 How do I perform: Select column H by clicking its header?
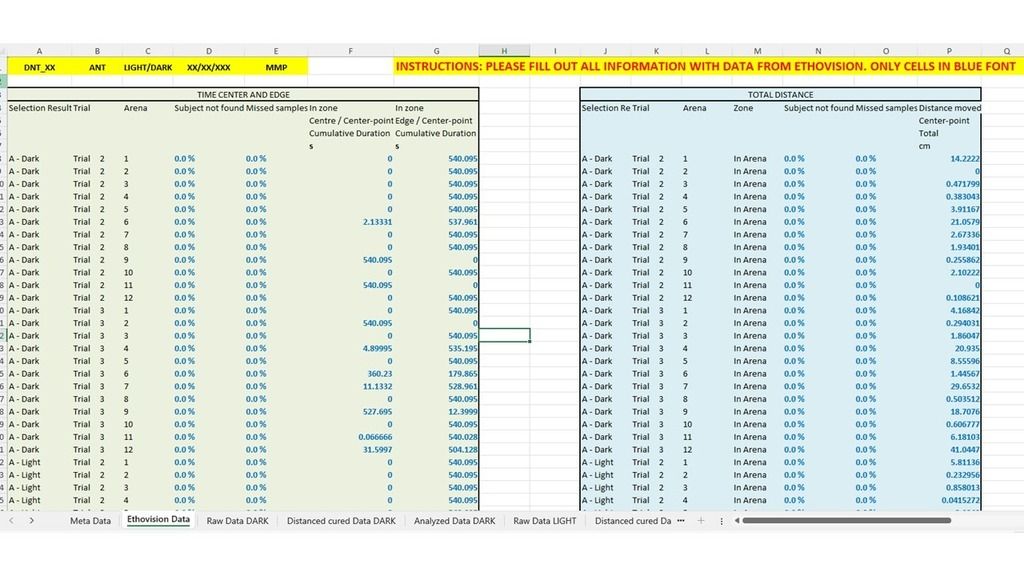pos(504,50)
